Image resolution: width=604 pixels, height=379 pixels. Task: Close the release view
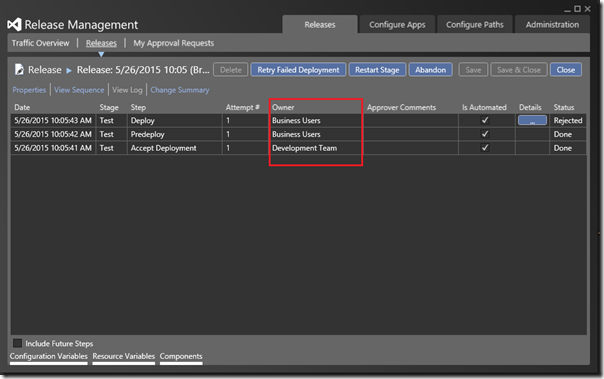pos(565,70)
